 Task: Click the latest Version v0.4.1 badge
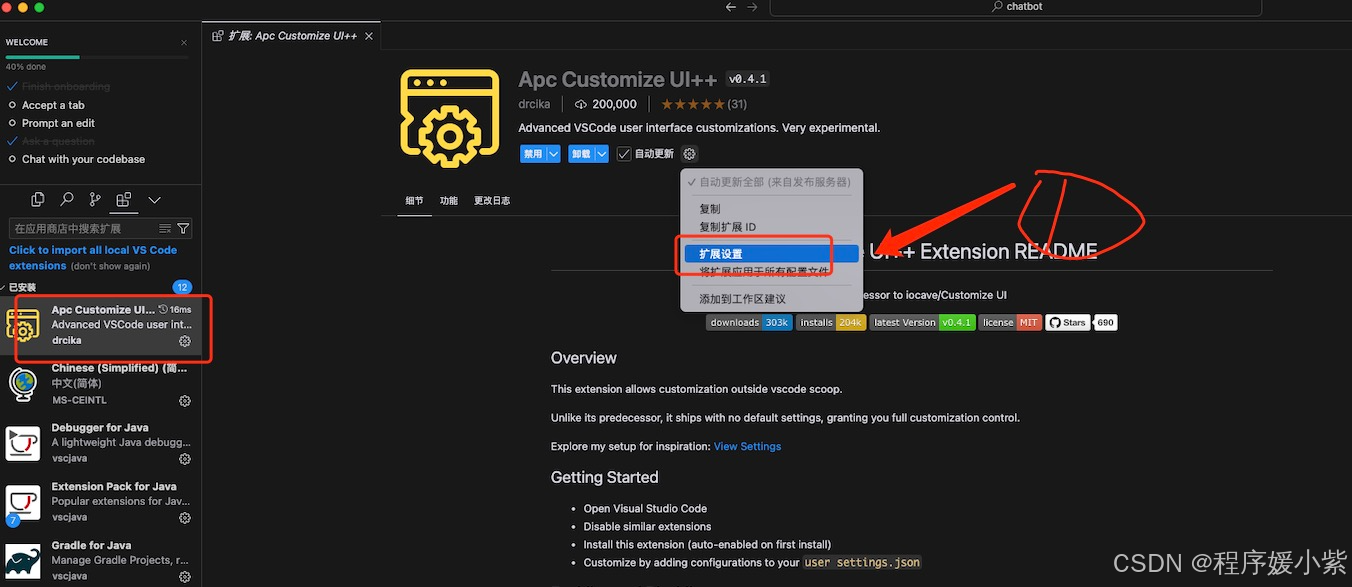pos(922,323)
